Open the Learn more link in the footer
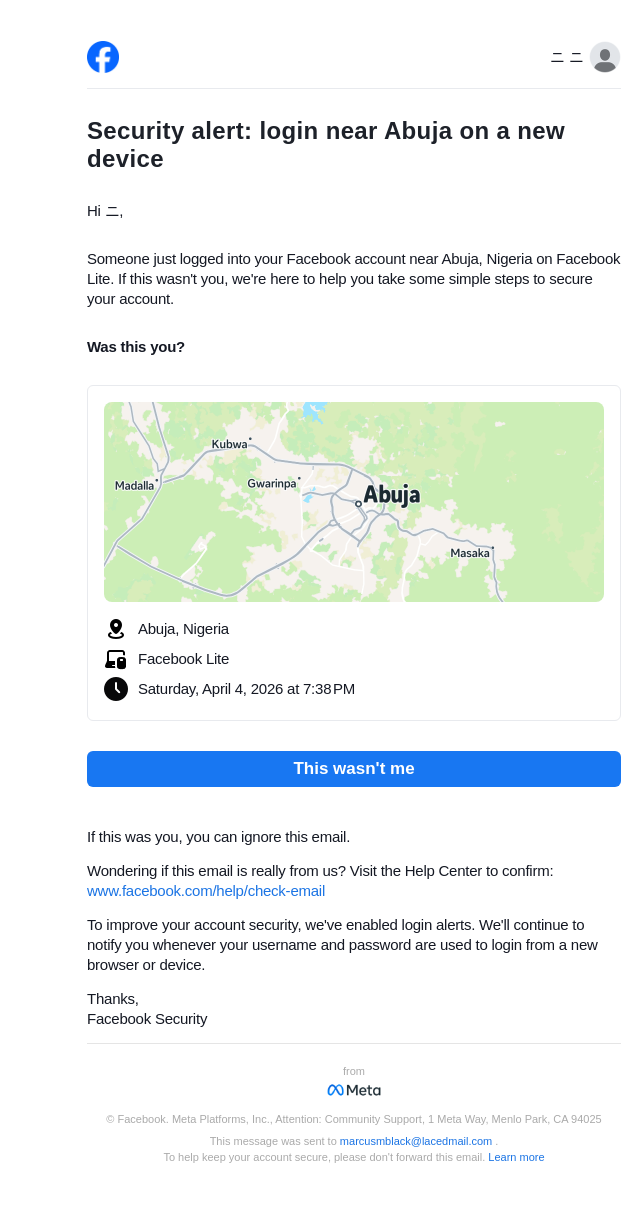The width and height of the screenshot is (624, 1213). pyautogui.click(x=516, y=1157)
